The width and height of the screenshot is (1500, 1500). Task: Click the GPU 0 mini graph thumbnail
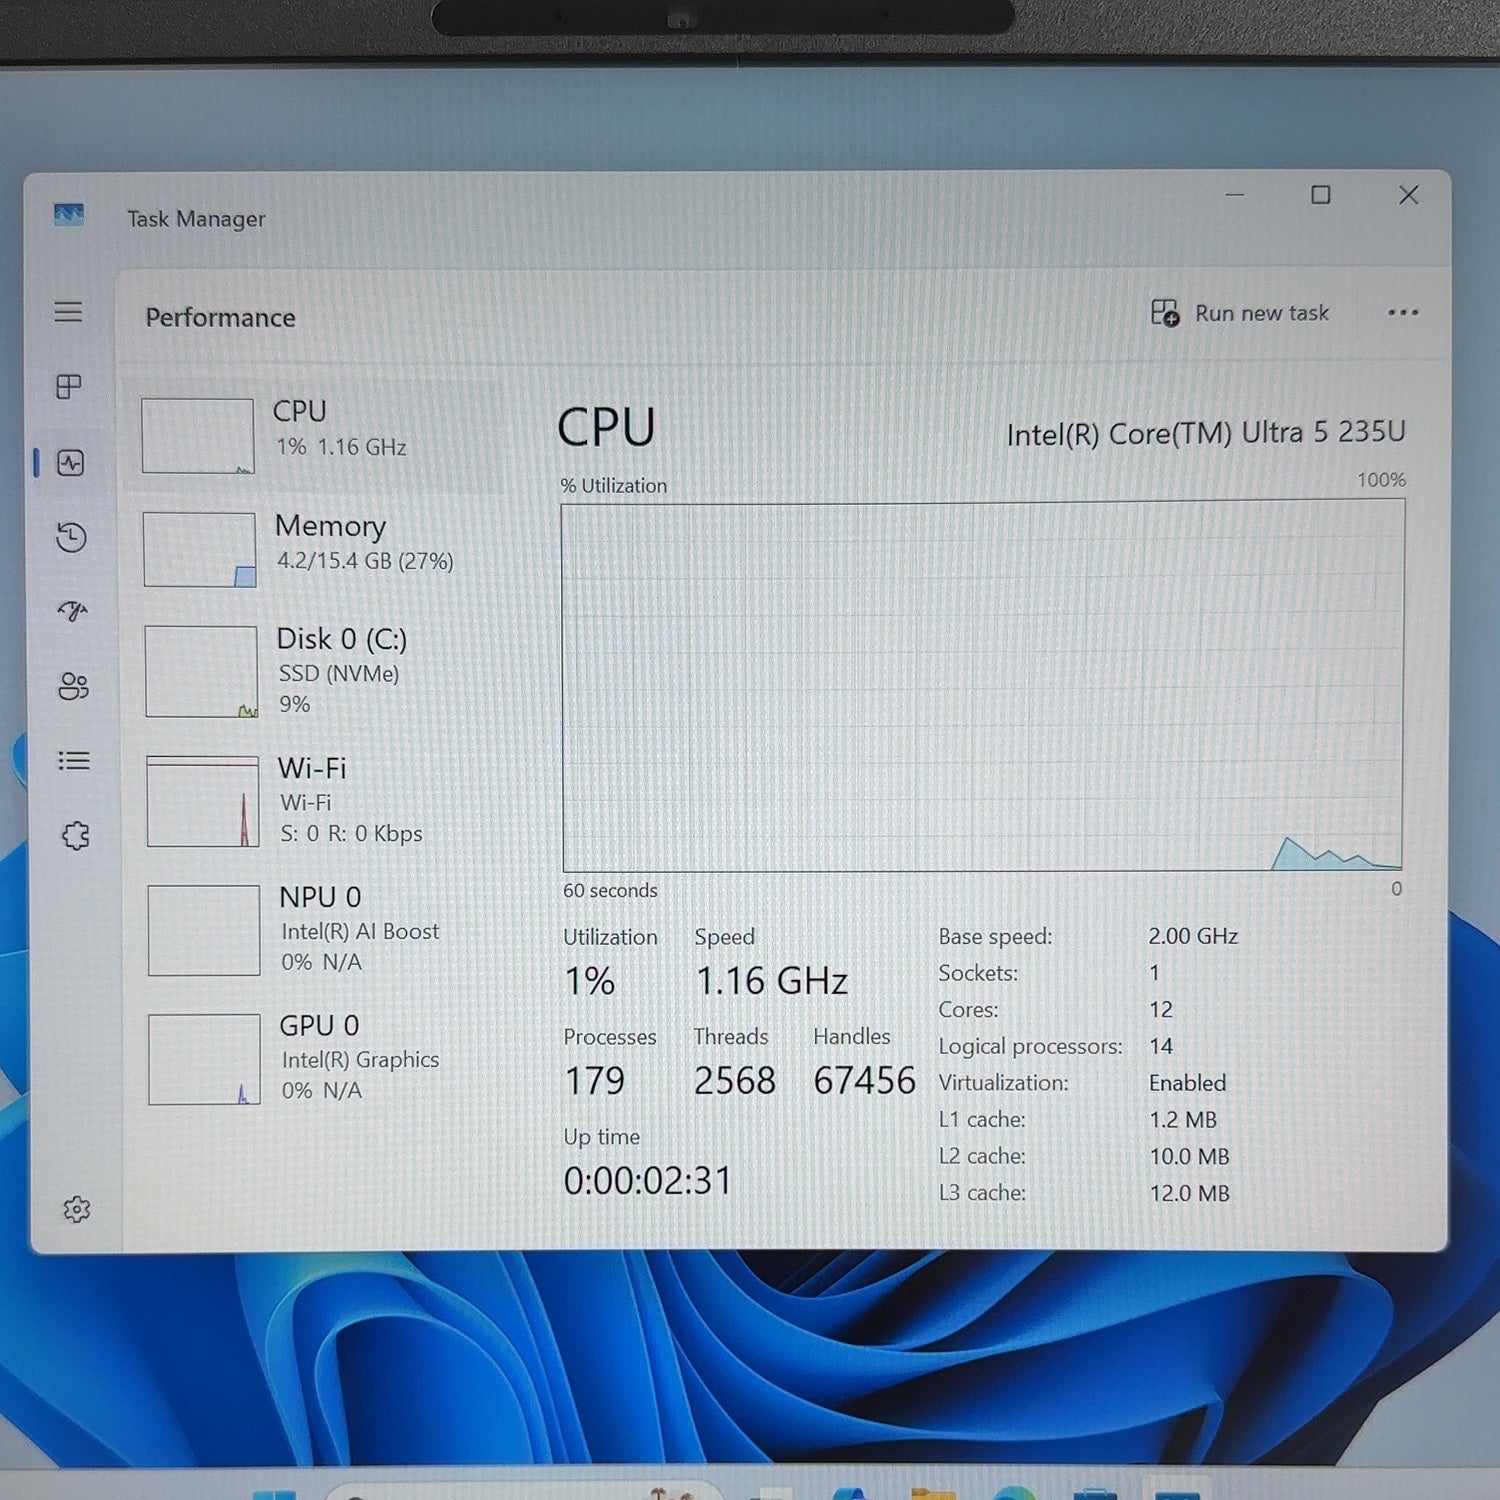pyautogui.click(x=205, y=1059)
